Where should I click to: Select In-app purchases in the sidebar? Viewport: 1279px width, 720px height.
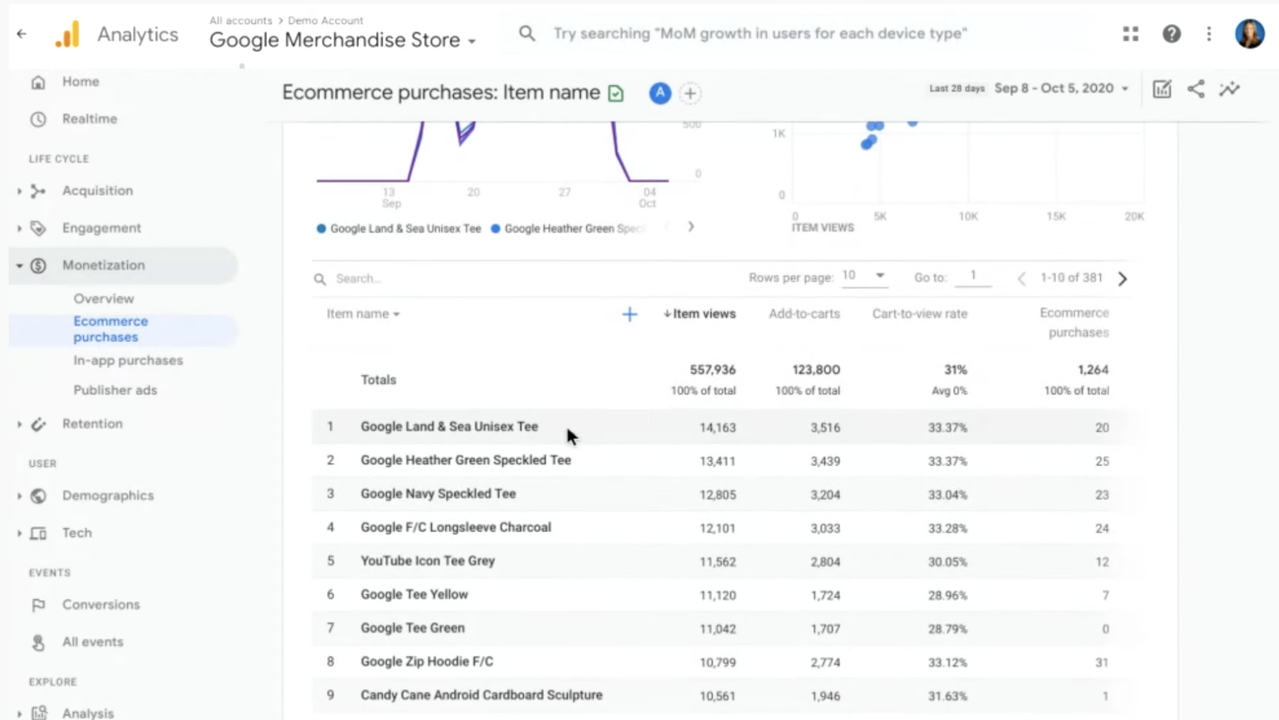tap(128, 360)
